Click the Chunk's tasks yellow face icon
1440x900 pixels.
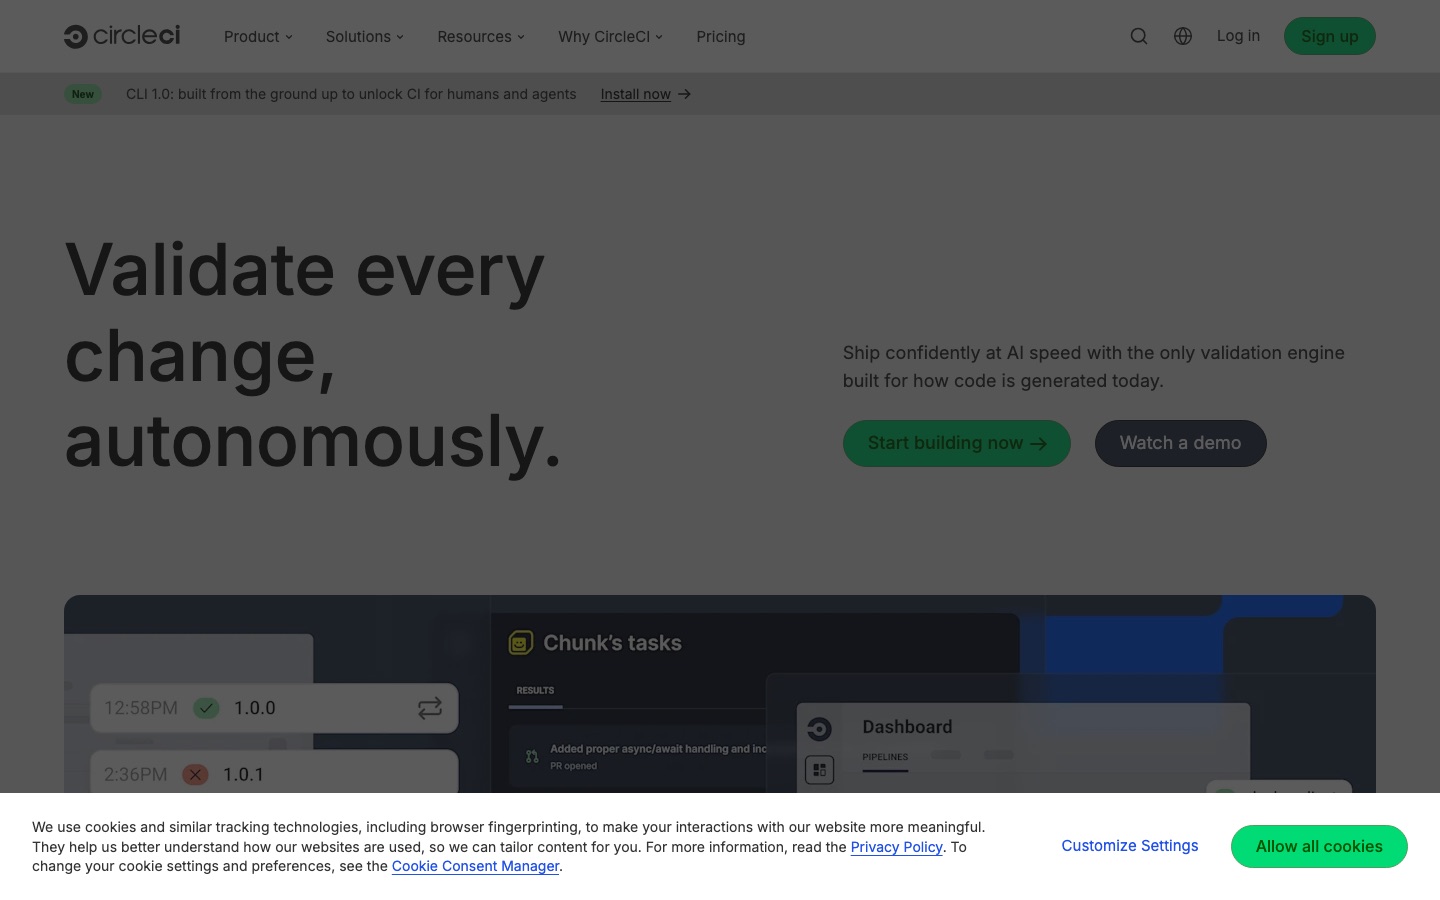[521, 643]
